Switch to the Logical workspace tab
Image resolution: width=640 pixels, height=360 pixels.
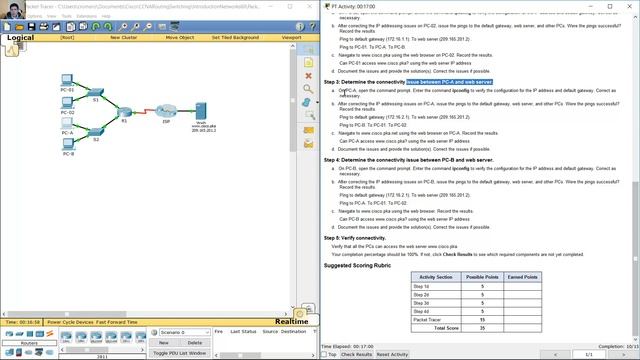20,38
